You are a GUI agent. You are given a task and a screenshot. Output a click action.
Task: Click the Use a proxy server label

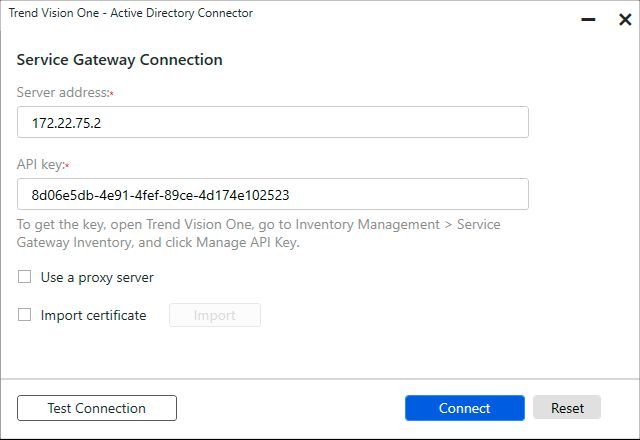click(97, 278)
